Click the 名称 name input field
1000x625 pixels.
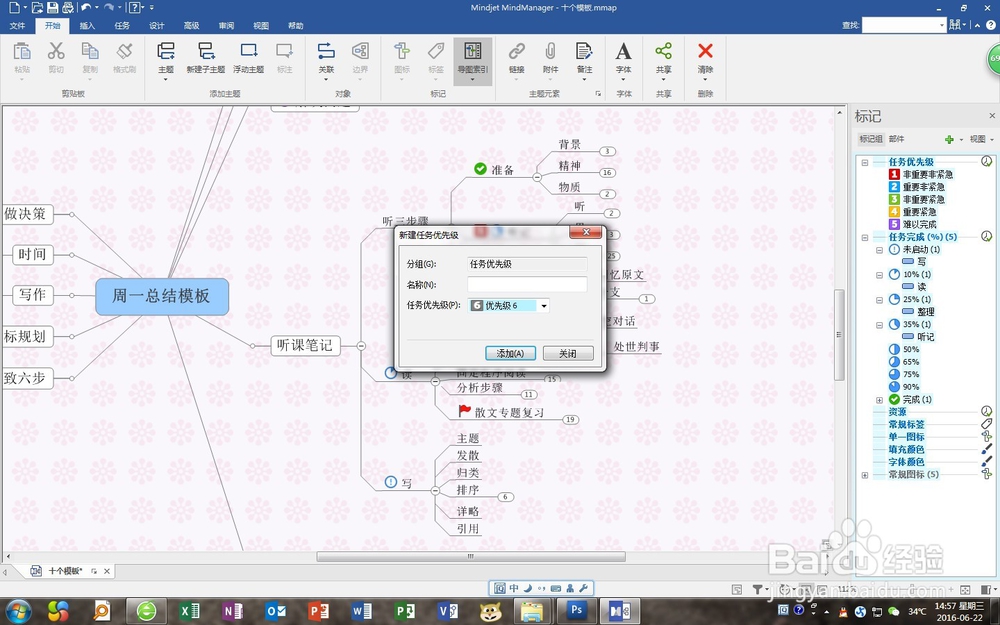point(527,284)
